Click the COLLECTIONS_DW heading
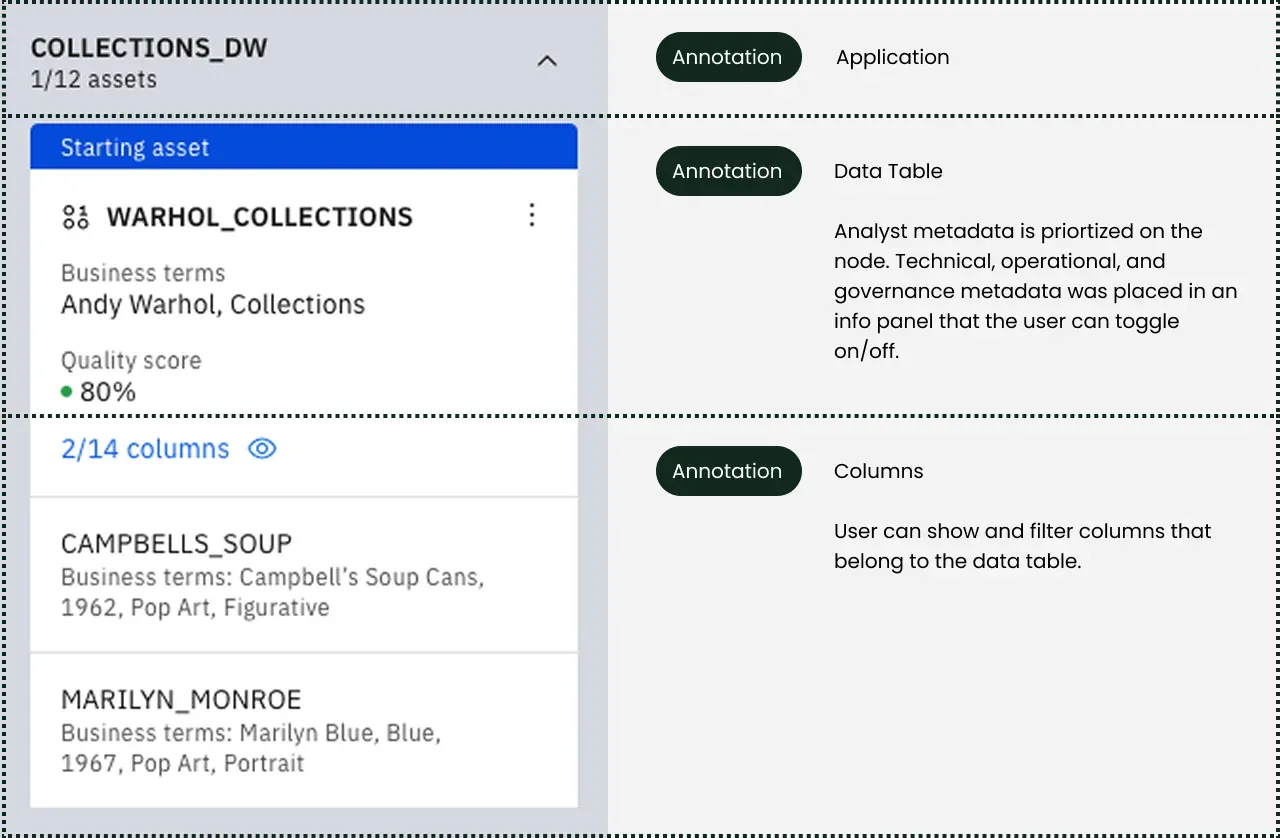 (149, 48)
